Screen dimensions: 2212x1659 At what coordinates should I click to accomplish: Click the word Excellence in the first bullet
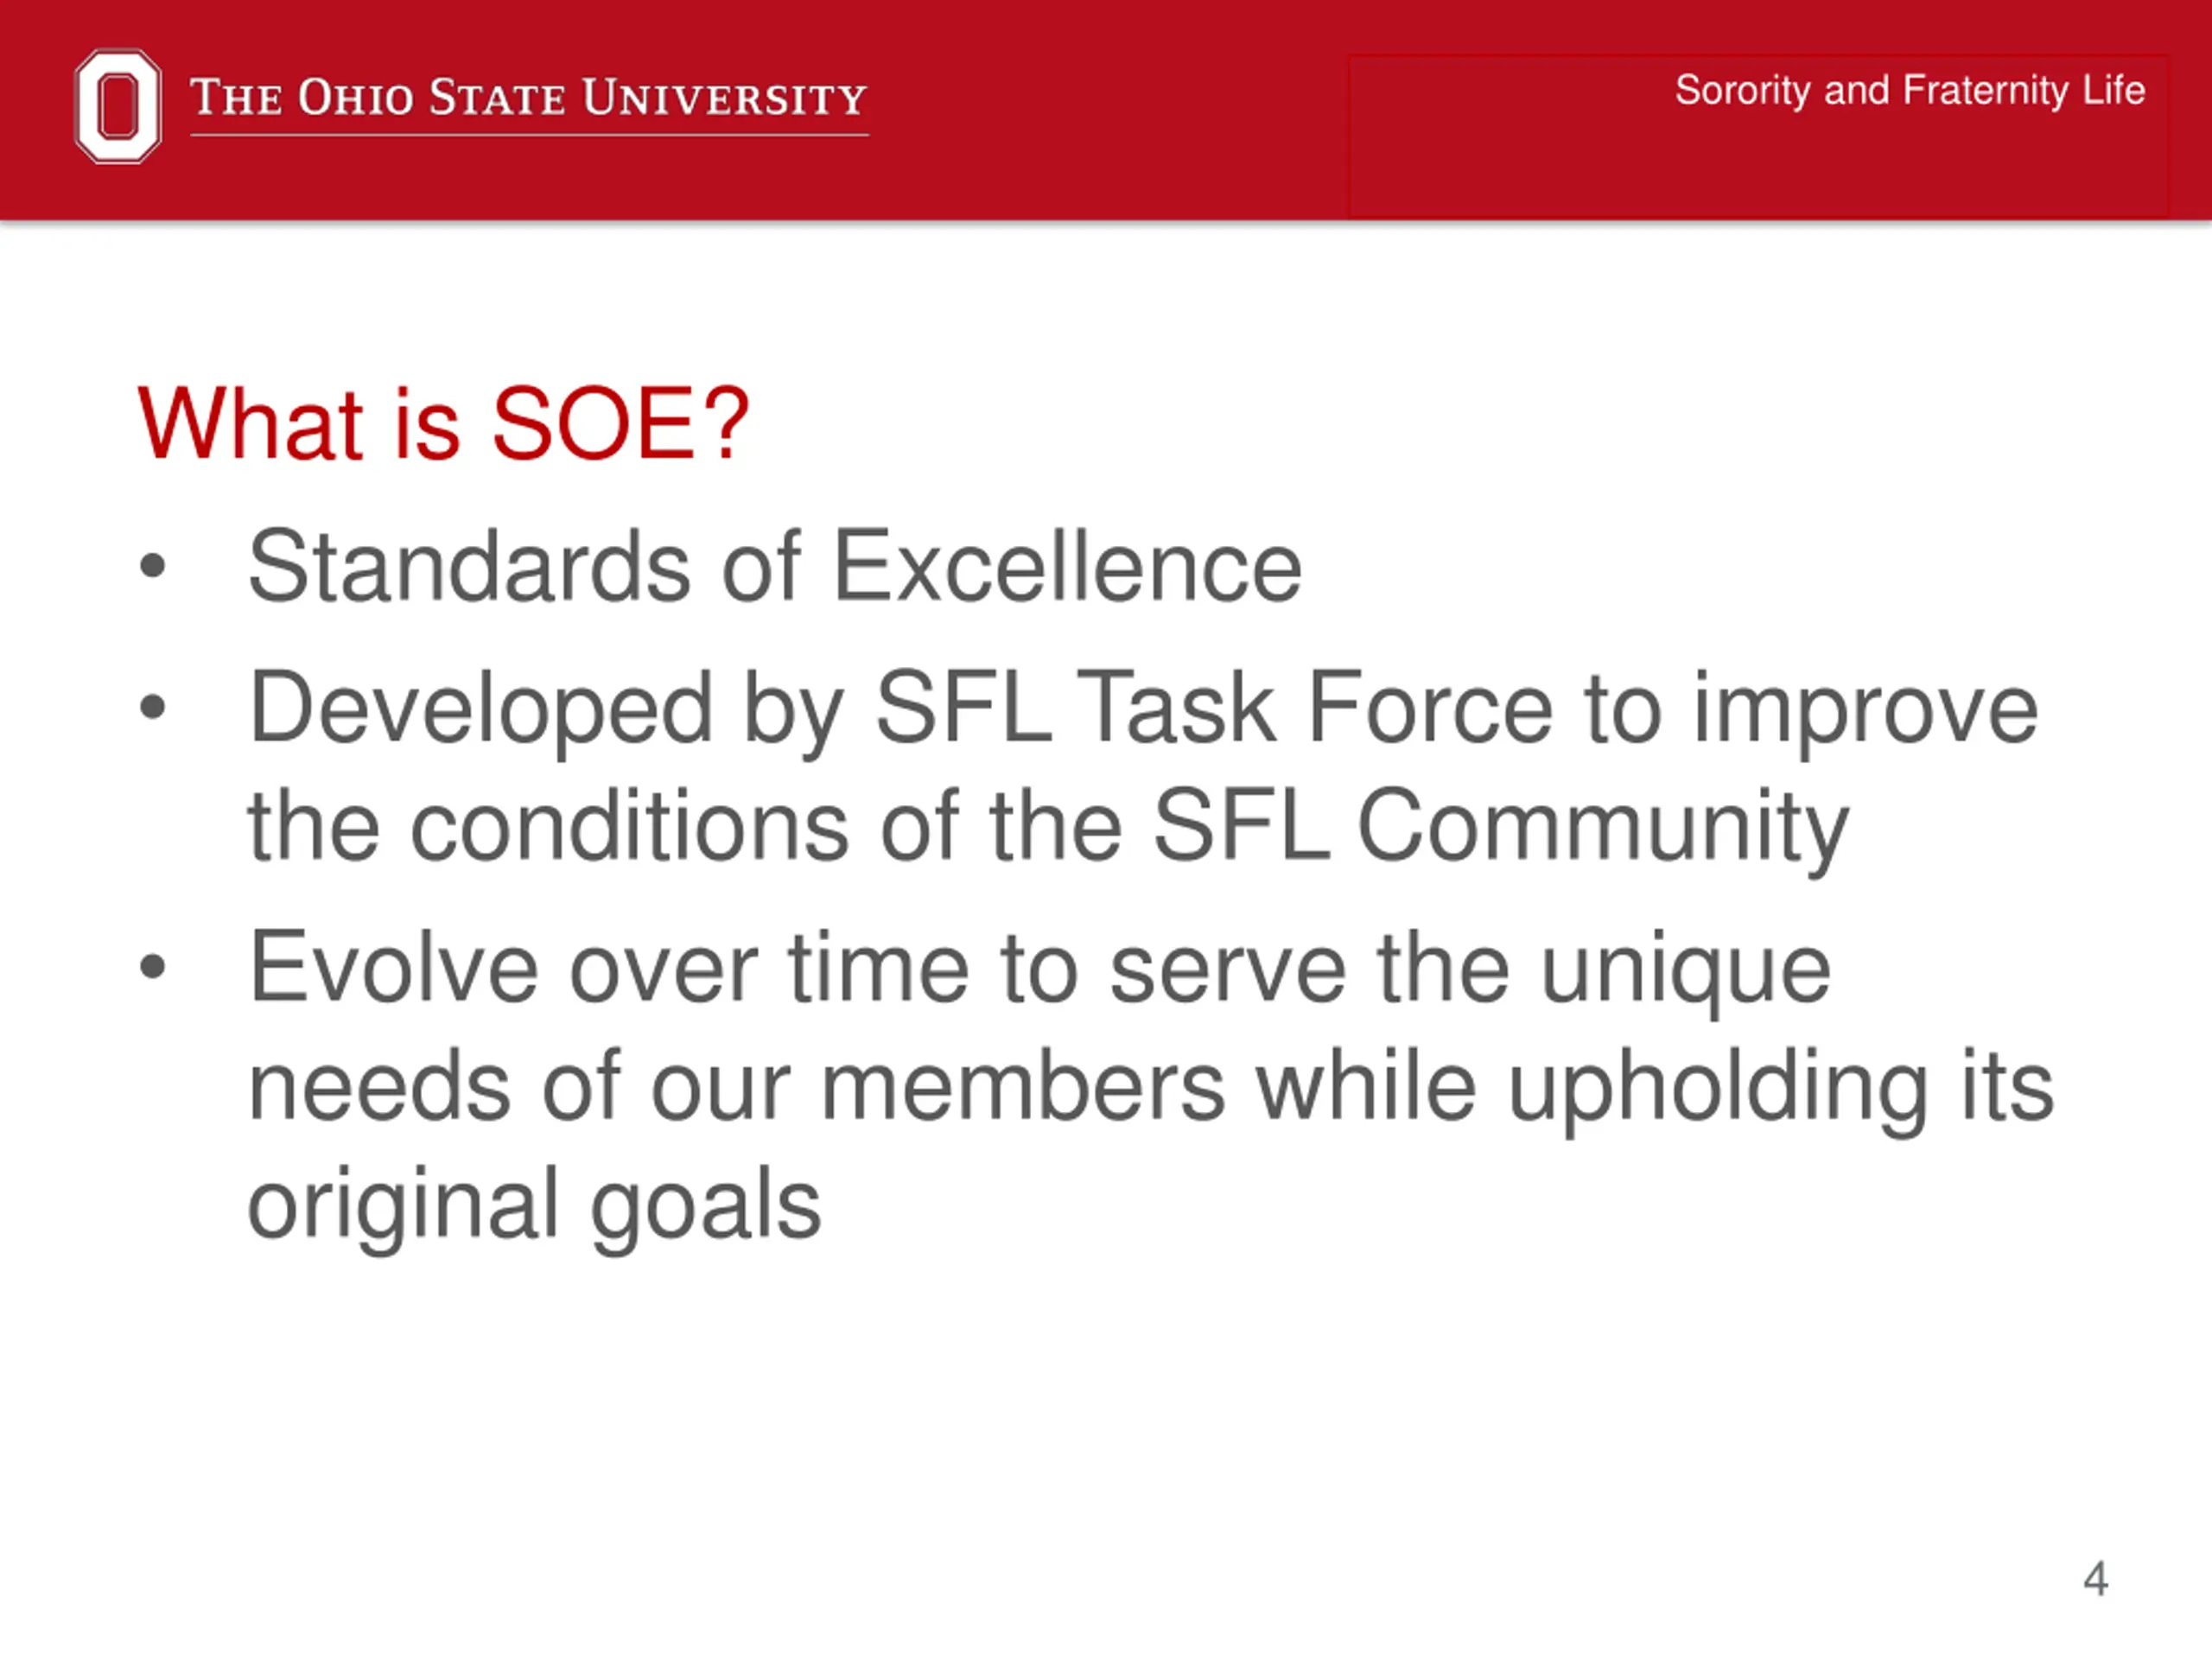point(1067,567)
